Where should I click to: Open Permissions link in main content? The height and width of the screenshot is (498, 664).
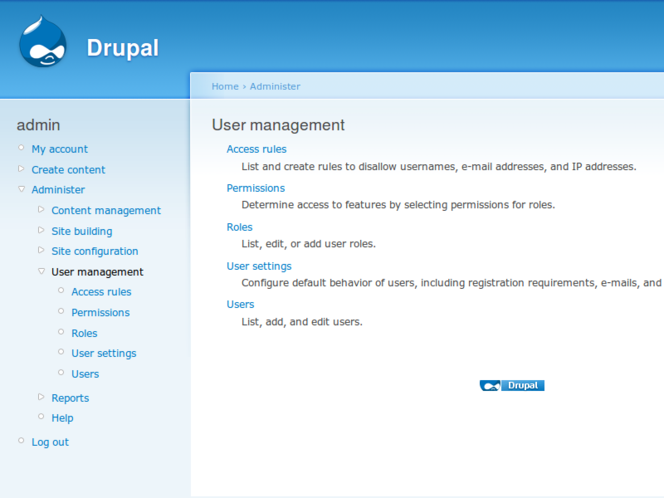pos(255,188)
